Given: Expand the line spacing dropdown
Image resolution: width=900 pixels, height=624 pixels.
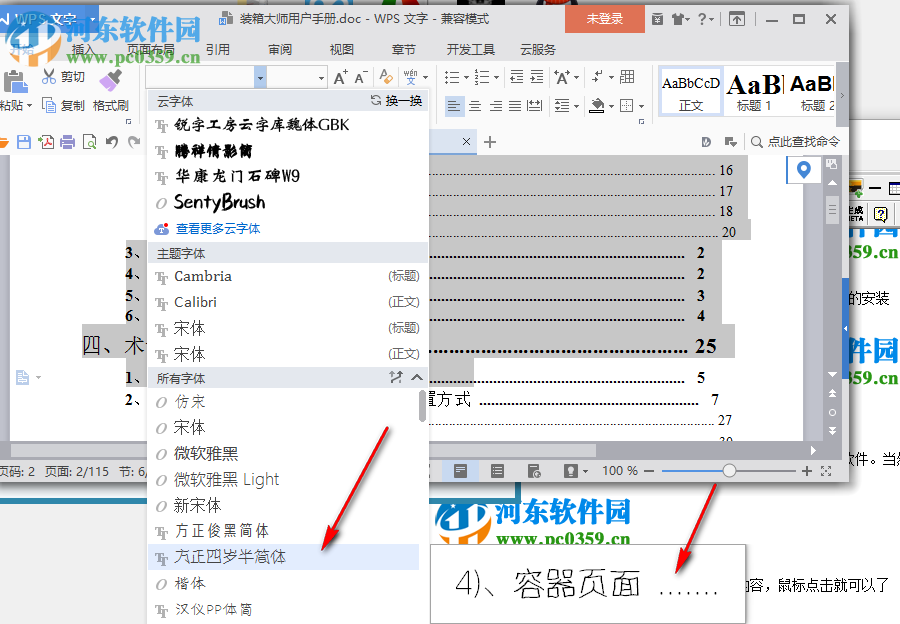Looking at the screenshot, I should 576,106.
